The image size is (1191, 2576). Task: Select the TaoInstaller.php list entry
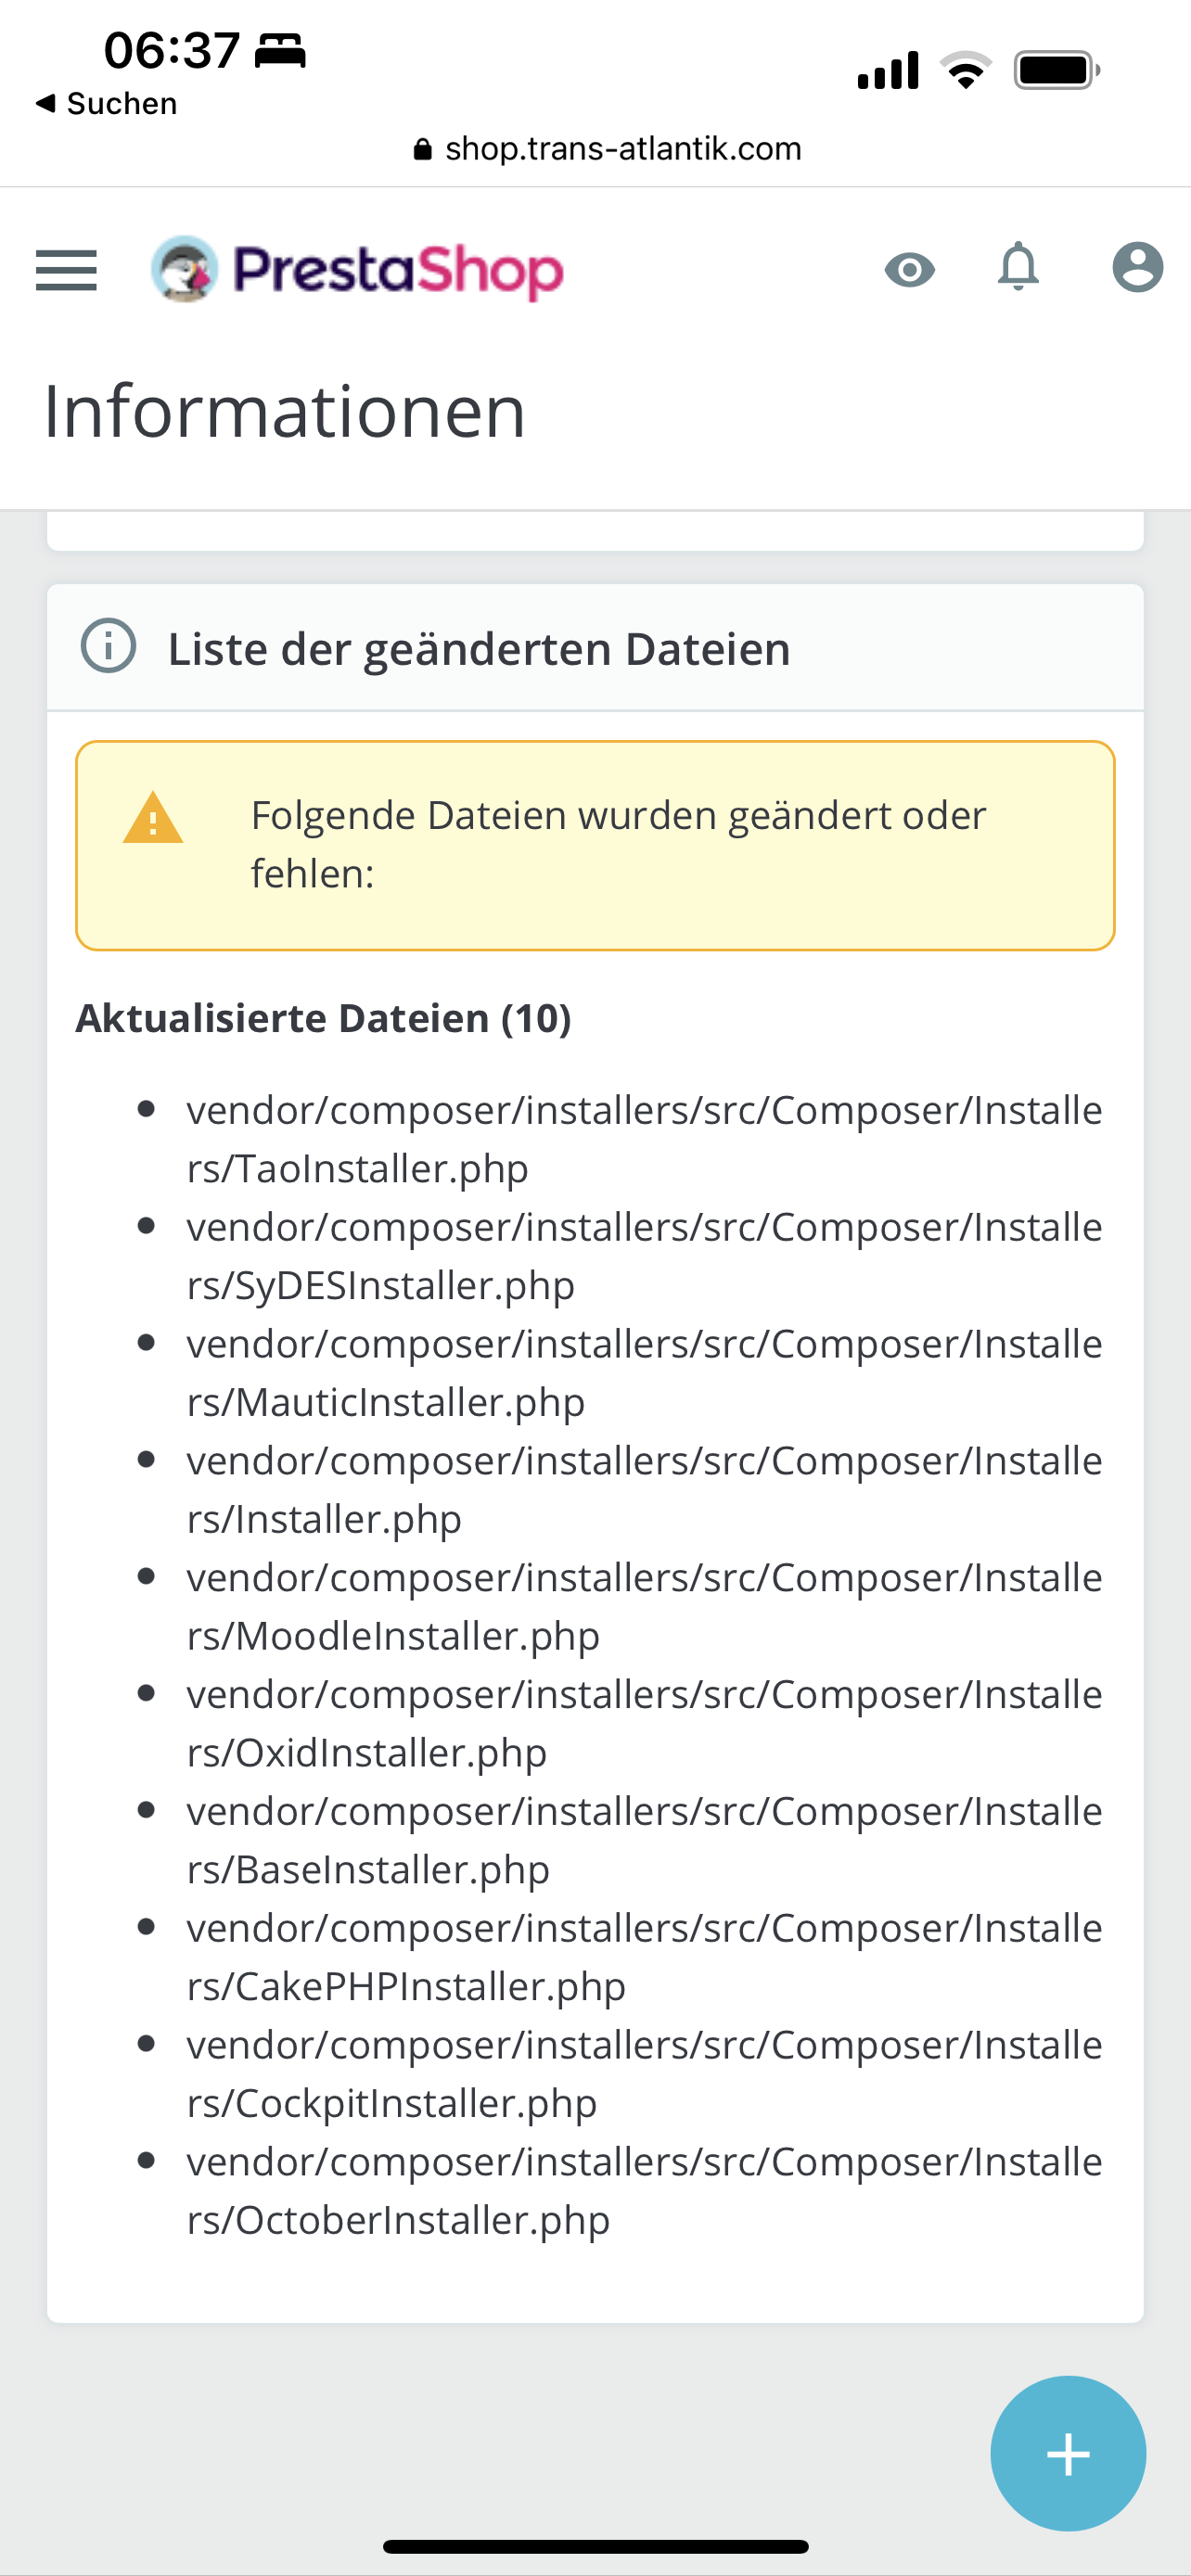pos(644,1137)
